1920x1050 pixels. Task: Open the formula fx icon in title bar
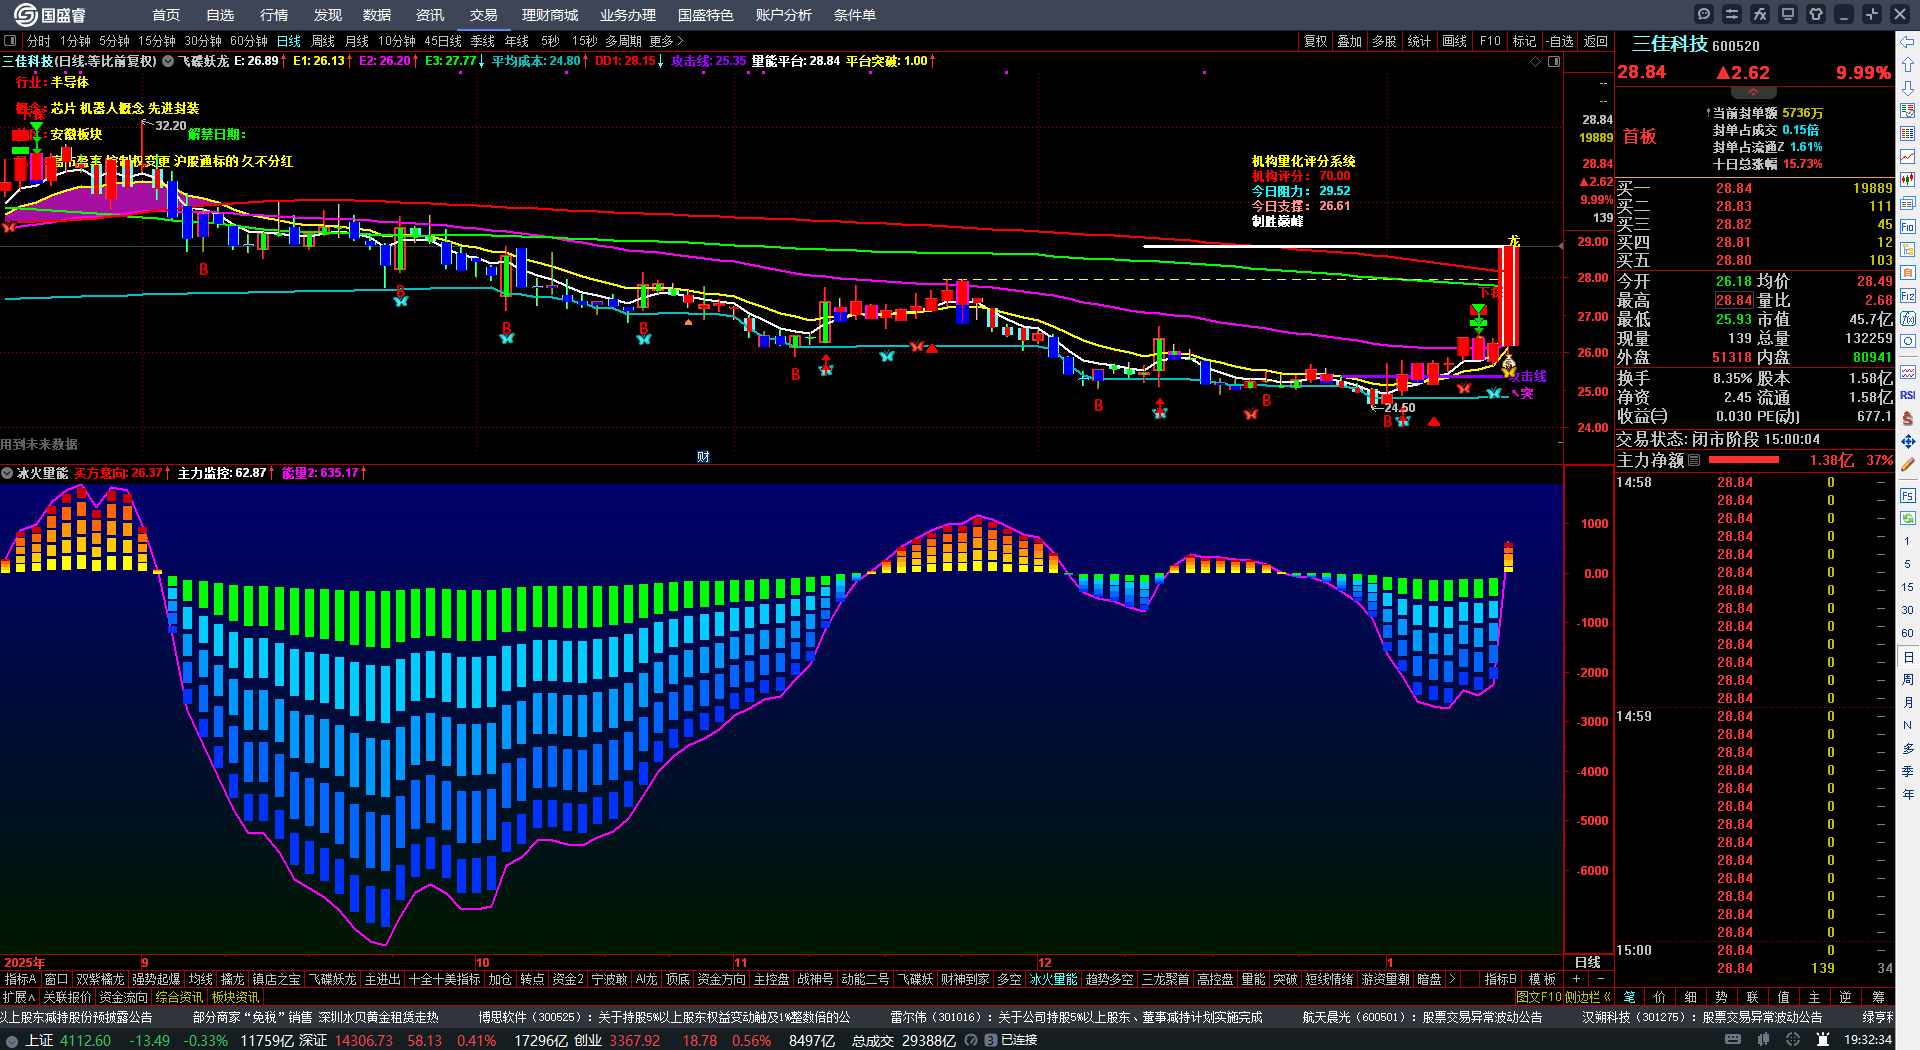click(1760, 14)
